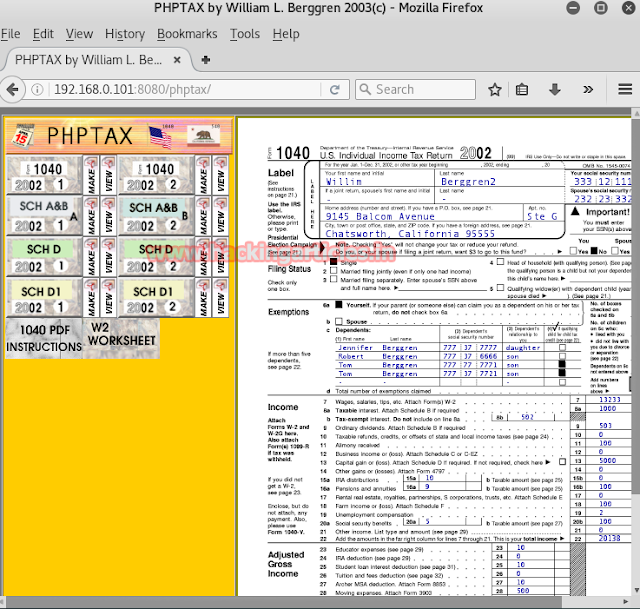Click the calendar icon in PHPTAX header

point(23,136)
